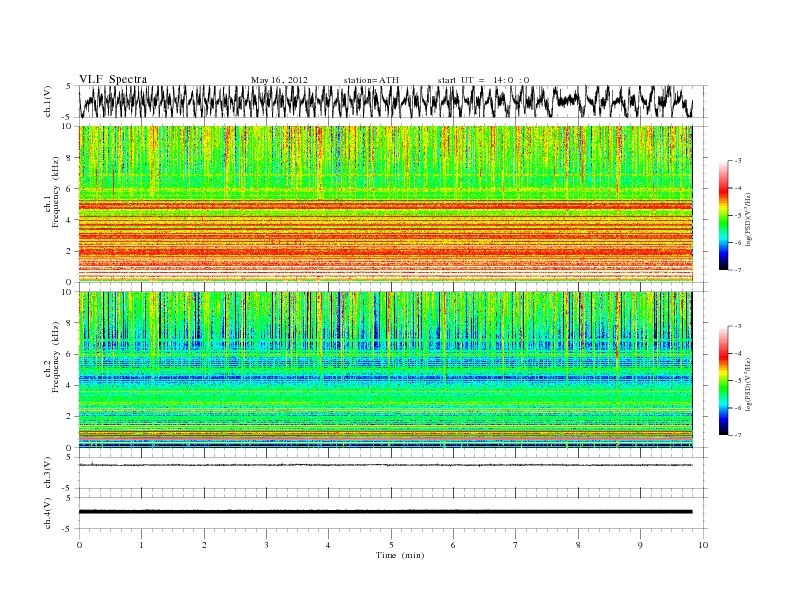The image size is (792, 612).
Task: Click the "station=ATH" header label
Action: click(371, 80)
